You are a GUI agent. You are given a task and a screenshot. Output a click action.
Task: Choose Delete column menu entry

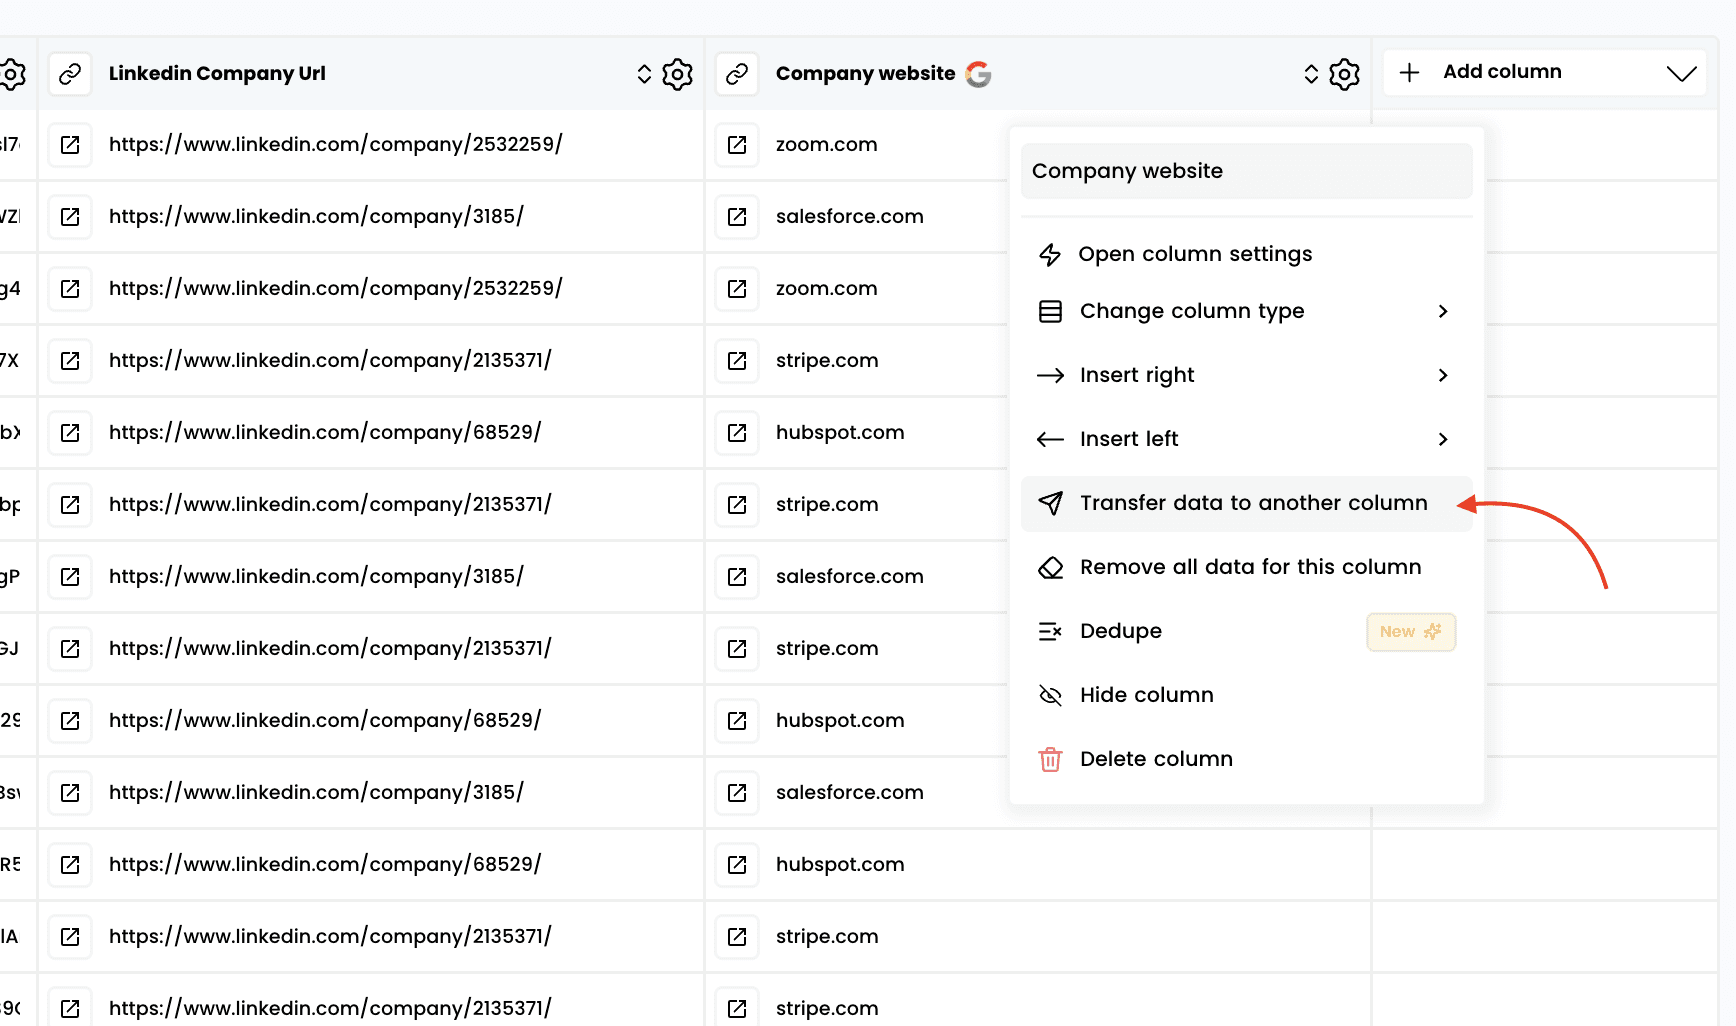1246,759
